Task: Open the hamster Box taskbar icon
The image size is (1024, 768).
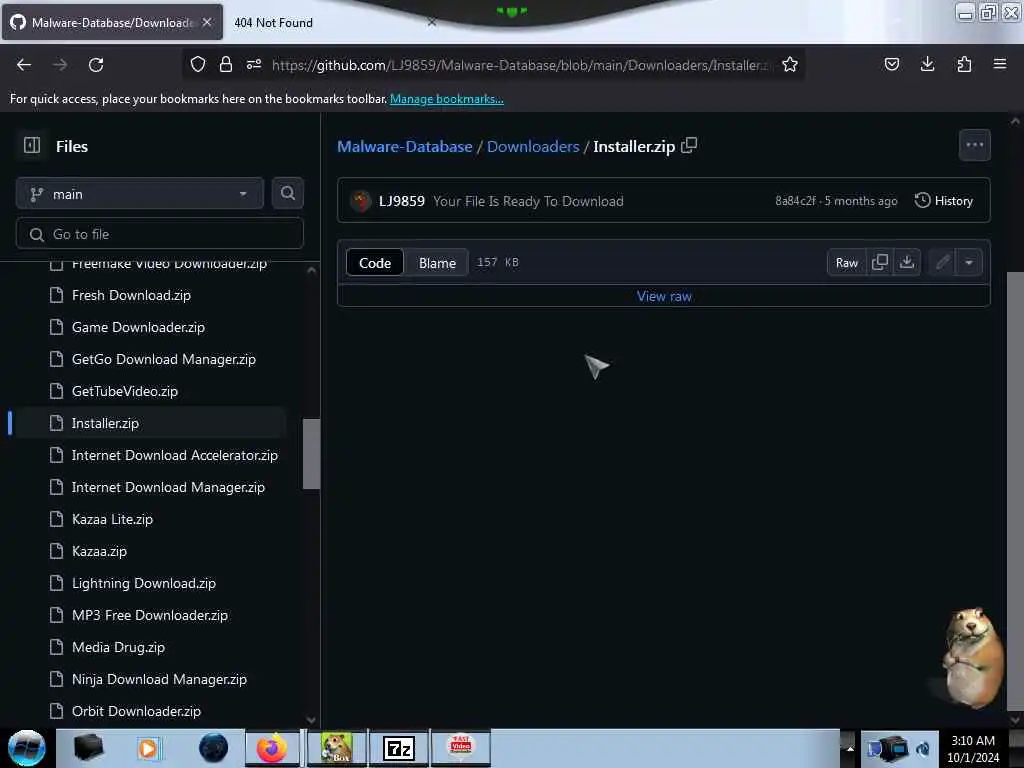Action: point(337,748)
